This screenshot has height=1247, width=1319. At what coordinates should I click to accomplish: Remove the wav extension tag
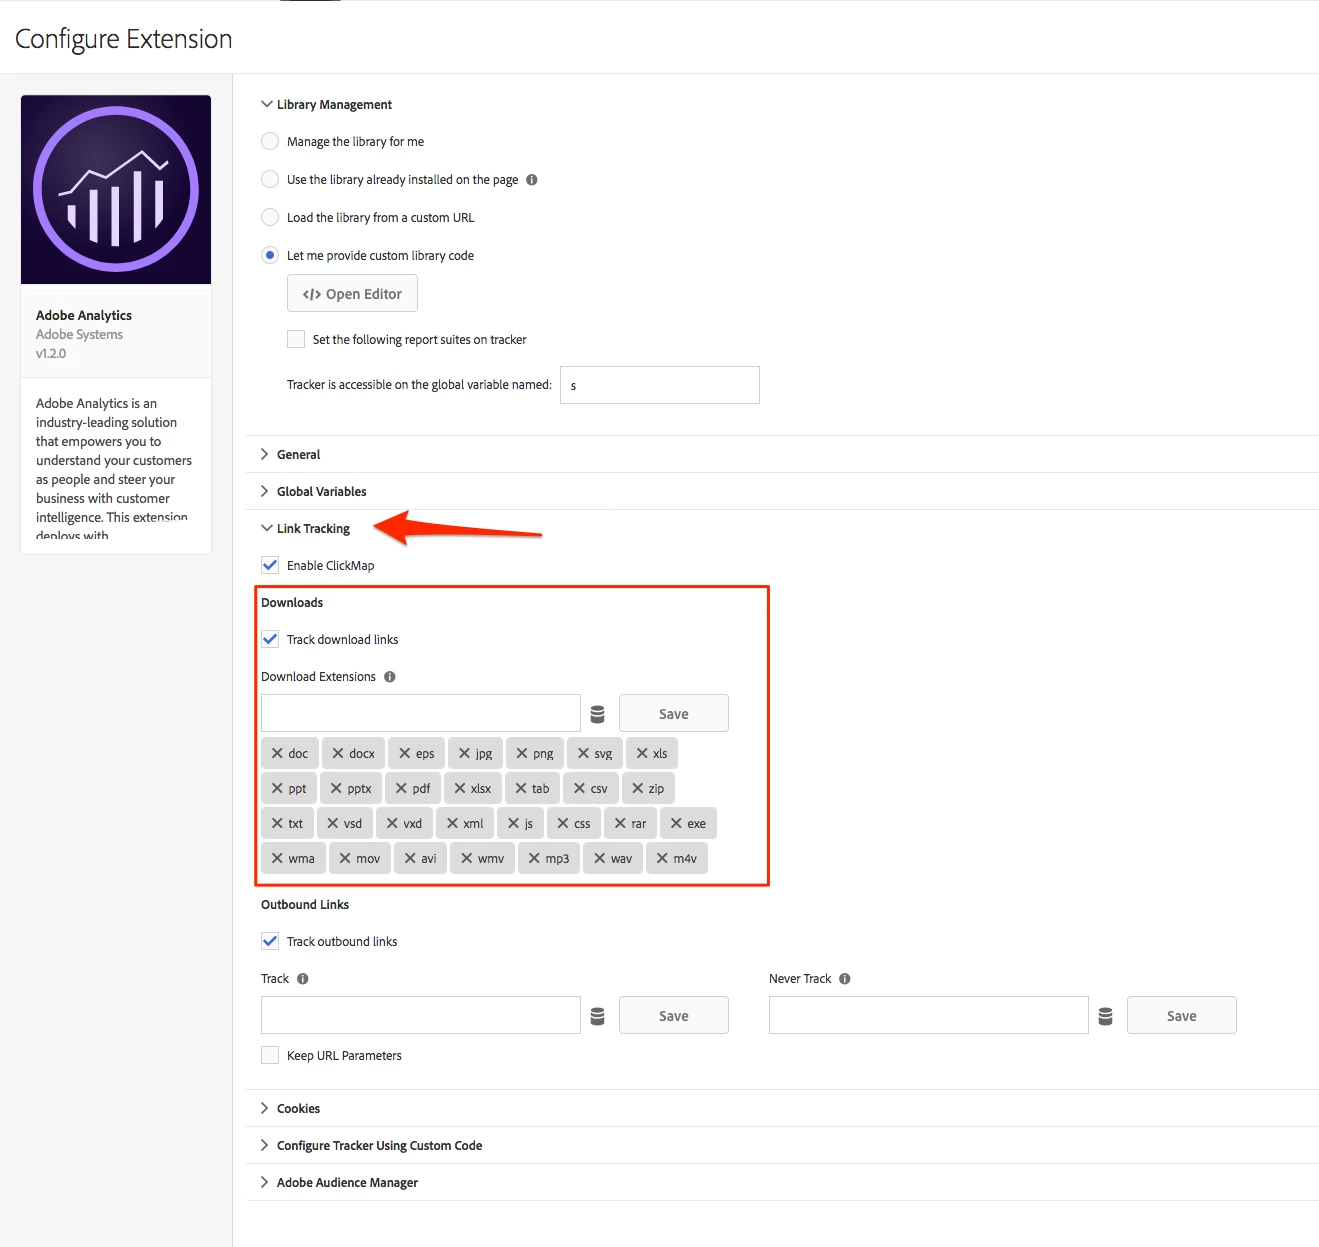(x=599, y=858)
